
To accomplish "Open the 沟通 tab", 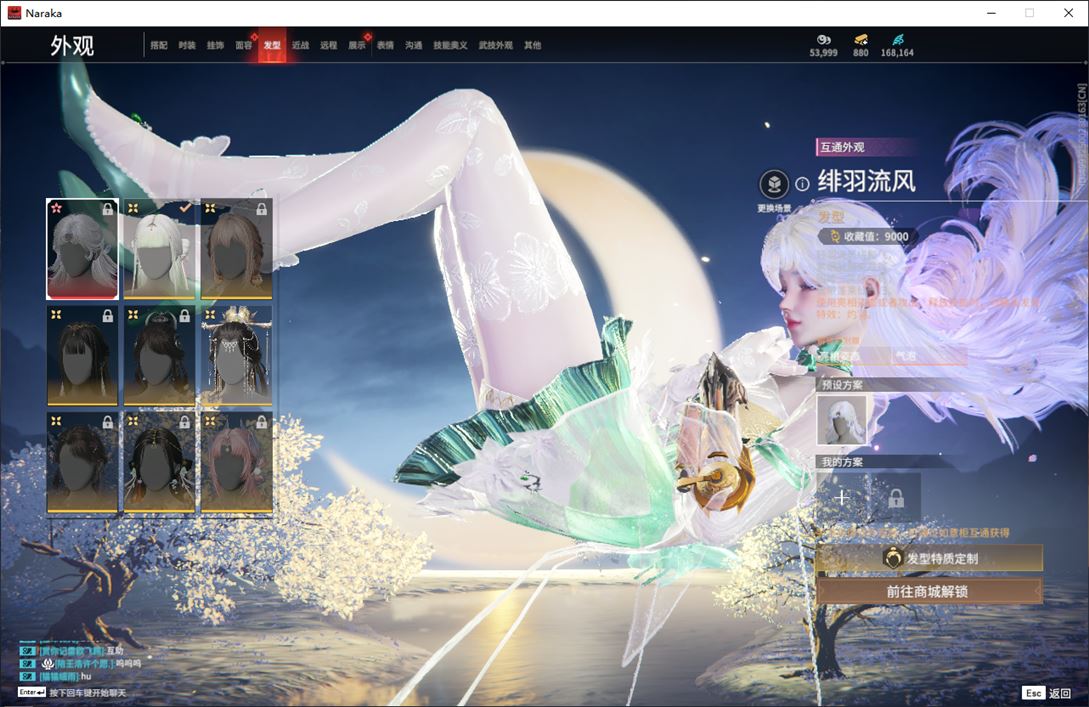I will click(414, 45).
